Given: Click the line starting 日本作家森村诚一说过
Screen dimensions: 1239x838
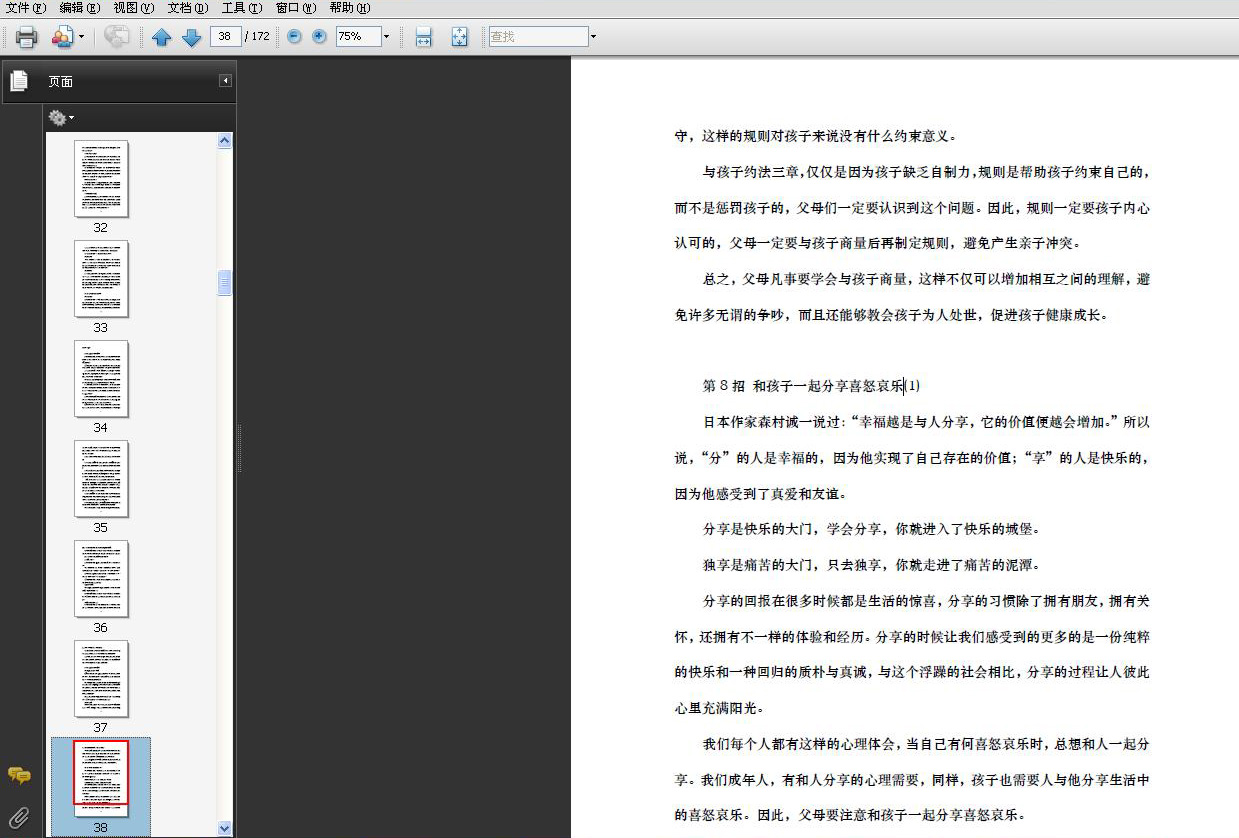Looking at the screenshot, I should (x=926, y=421).
